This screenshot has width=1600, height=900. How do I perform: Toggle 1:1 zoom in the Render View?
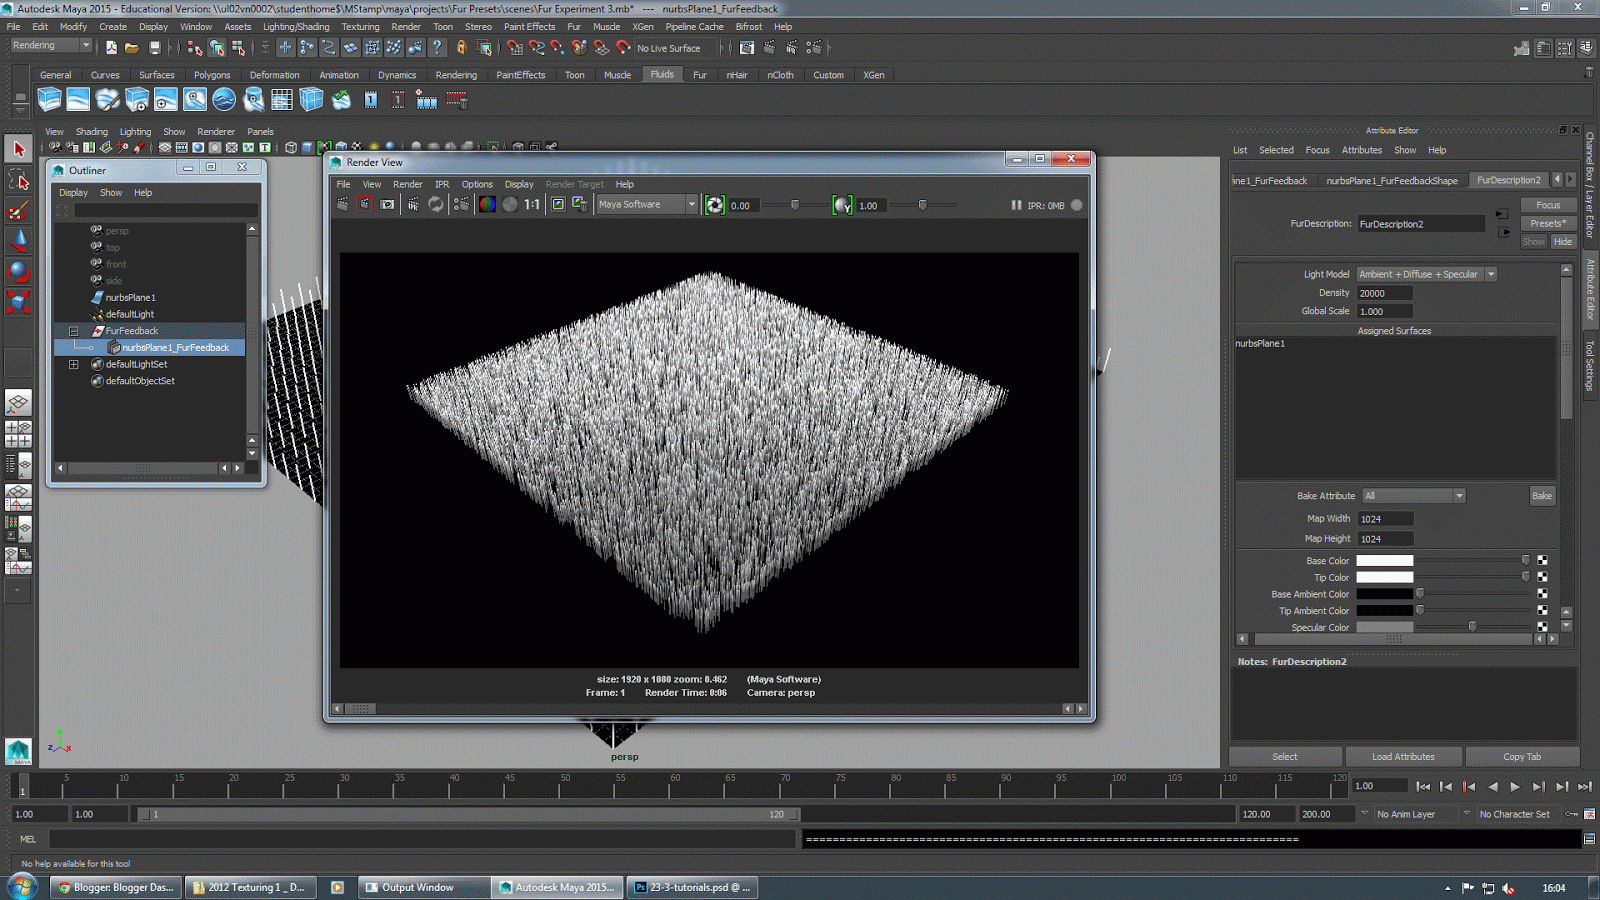pyautogui.click(x=531, y=203)
